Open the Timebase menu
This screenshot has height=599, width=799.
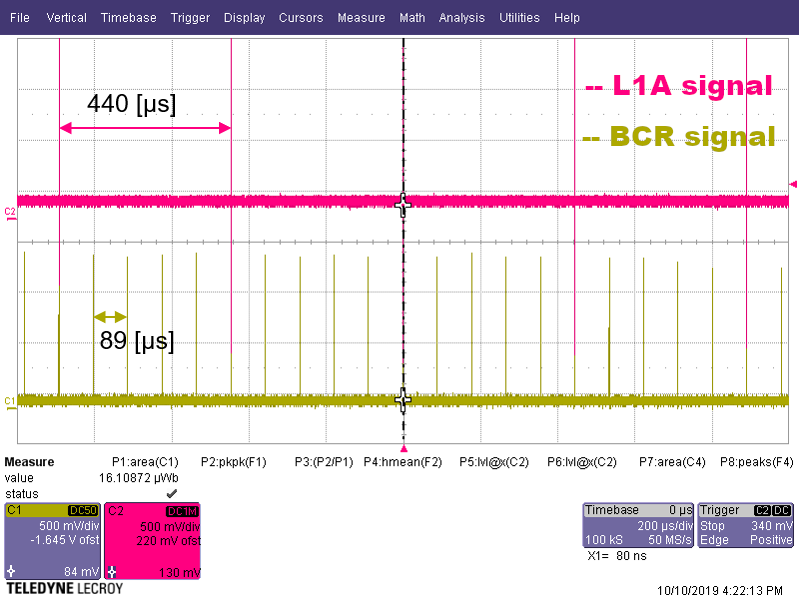128,18
